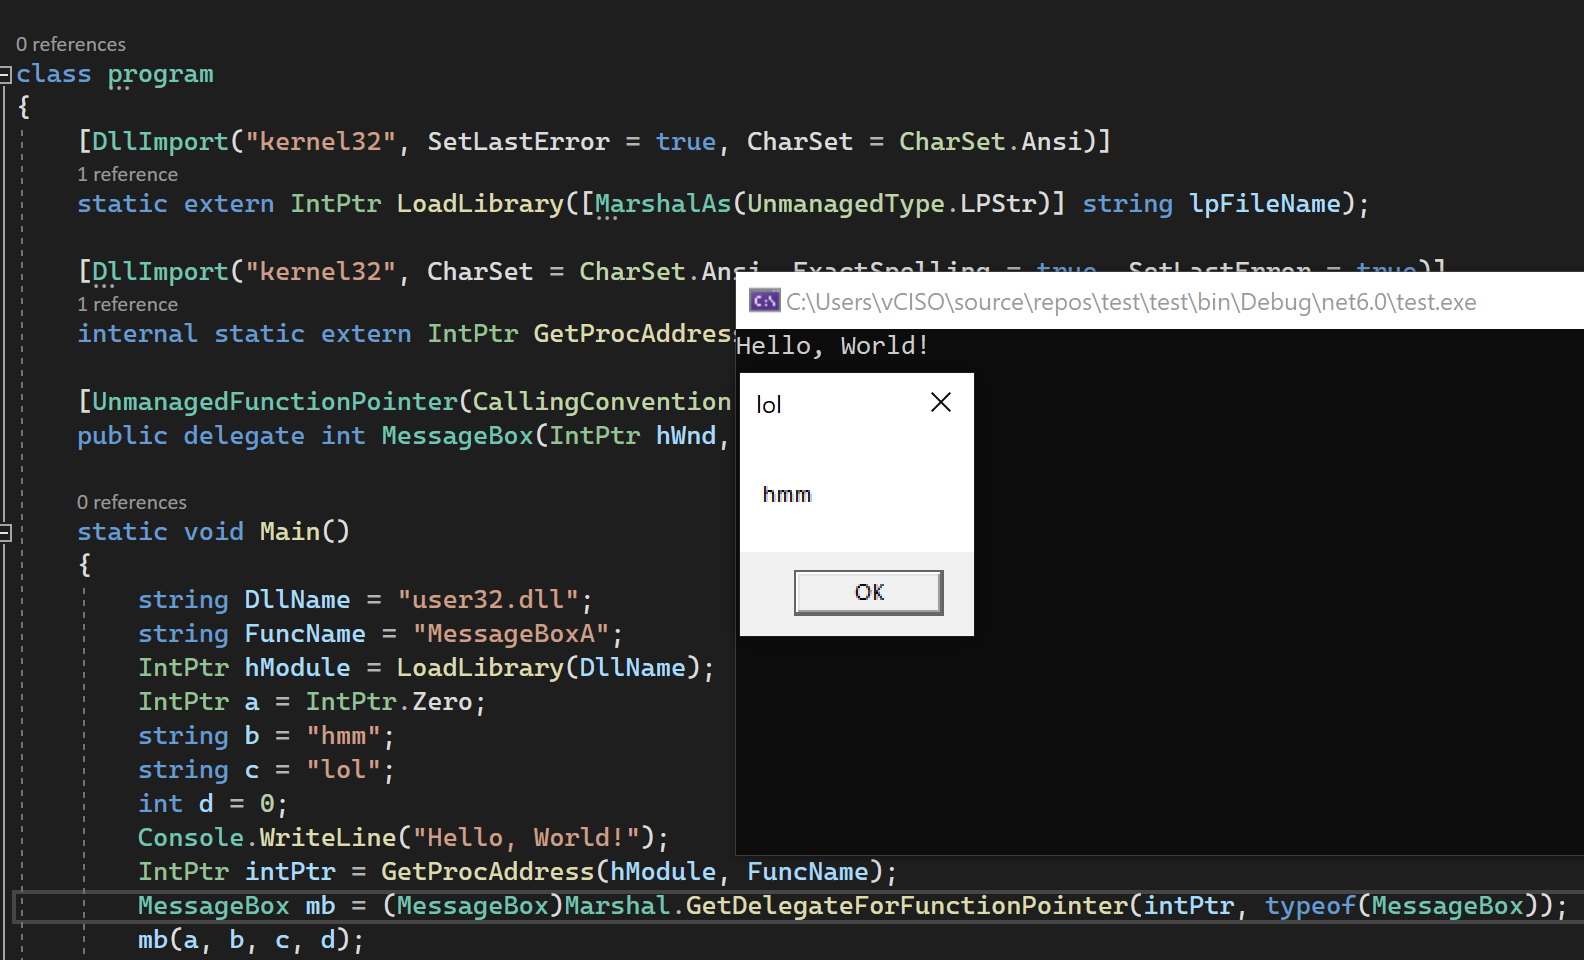
Task: Collapse the Main() method outline
Action: point(5,532)
